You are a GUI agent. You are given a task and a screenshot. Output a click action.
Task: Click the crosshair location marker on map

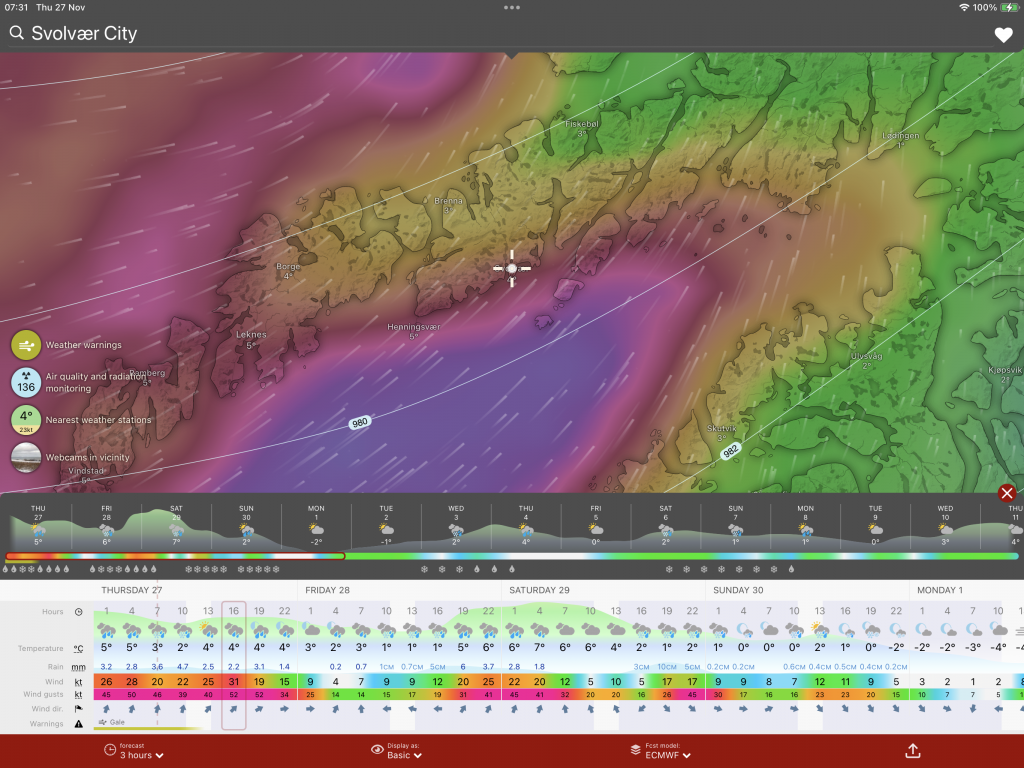pyautogui.click(x=512, y=268)
